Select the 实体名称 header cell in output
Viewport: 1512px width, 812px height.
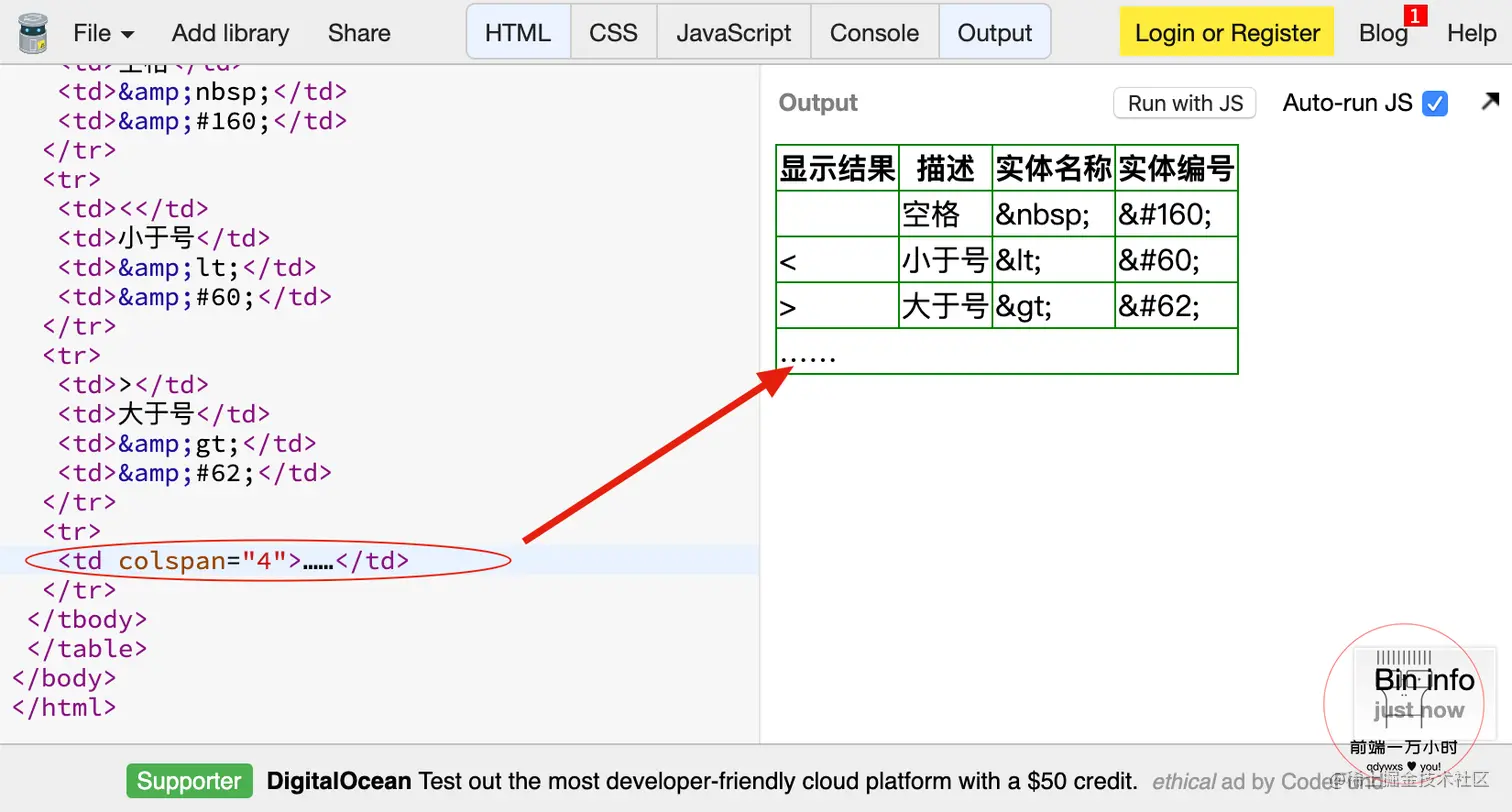click(x=1054, y=168)
